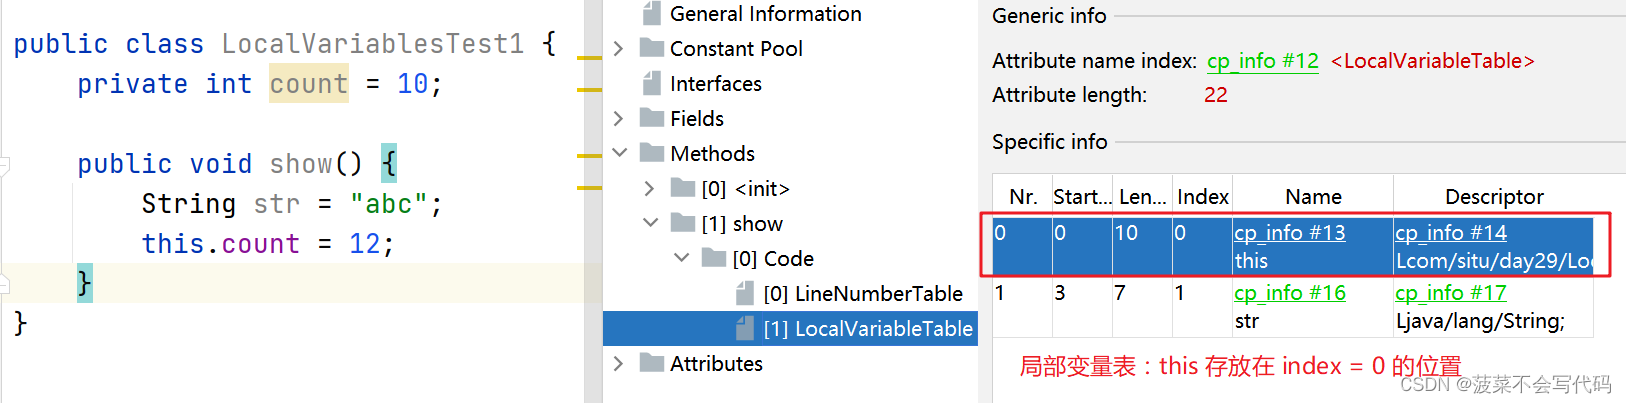Image resolution: width=1626 pixels, height=403 pixels.
Task: Select the [0] <init> tree item
Action: click(x=745, y=188)
